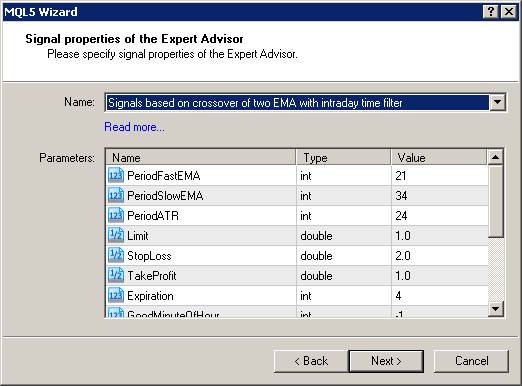Select the Limit parameter name
This screenshot has height=386, width=522.
tap(138, 236)
